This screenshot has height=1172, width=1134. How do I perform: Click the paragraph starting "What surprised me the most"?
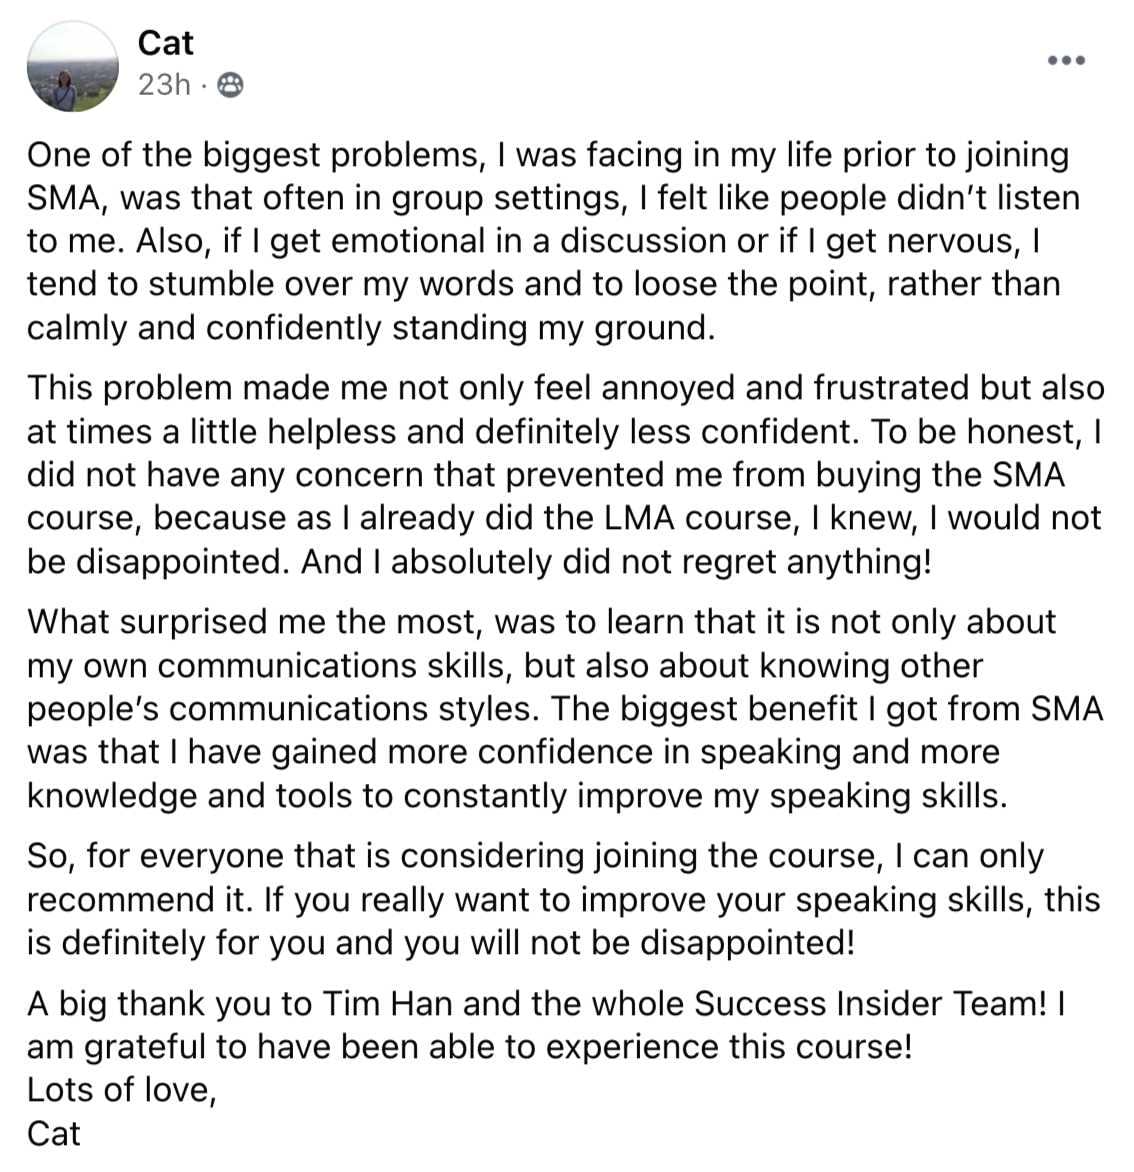click(x=565, y=708)
